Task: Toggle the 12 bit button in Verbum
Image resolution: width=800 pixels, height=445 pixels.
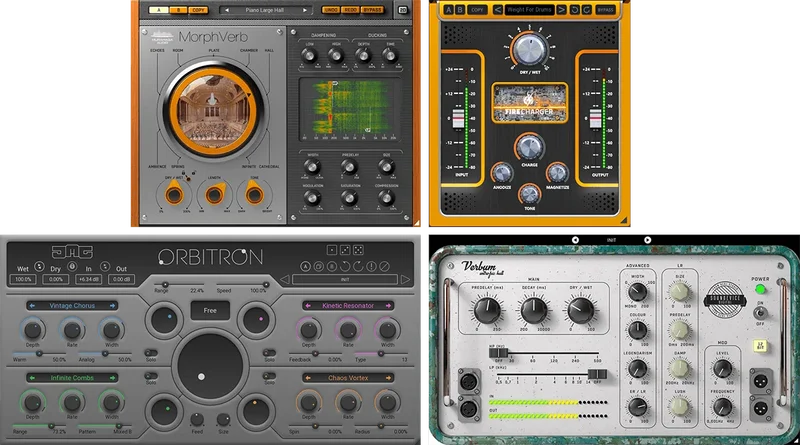Action: (760, 346)
